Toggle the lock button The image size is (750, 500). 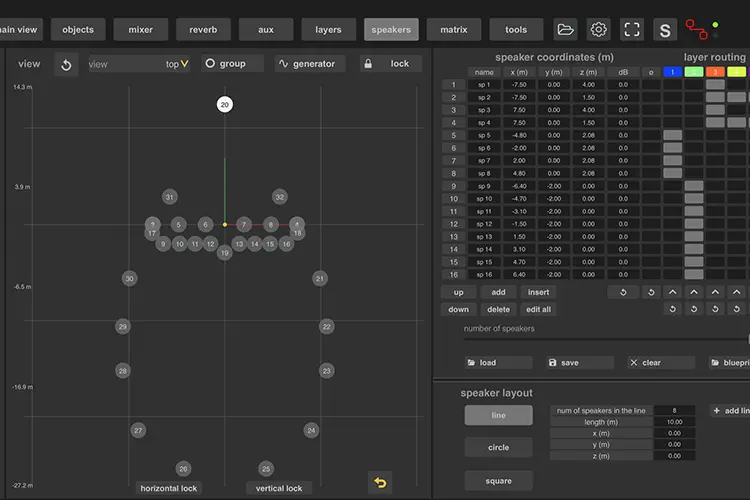pyautogui.click(x=391, y=64)
